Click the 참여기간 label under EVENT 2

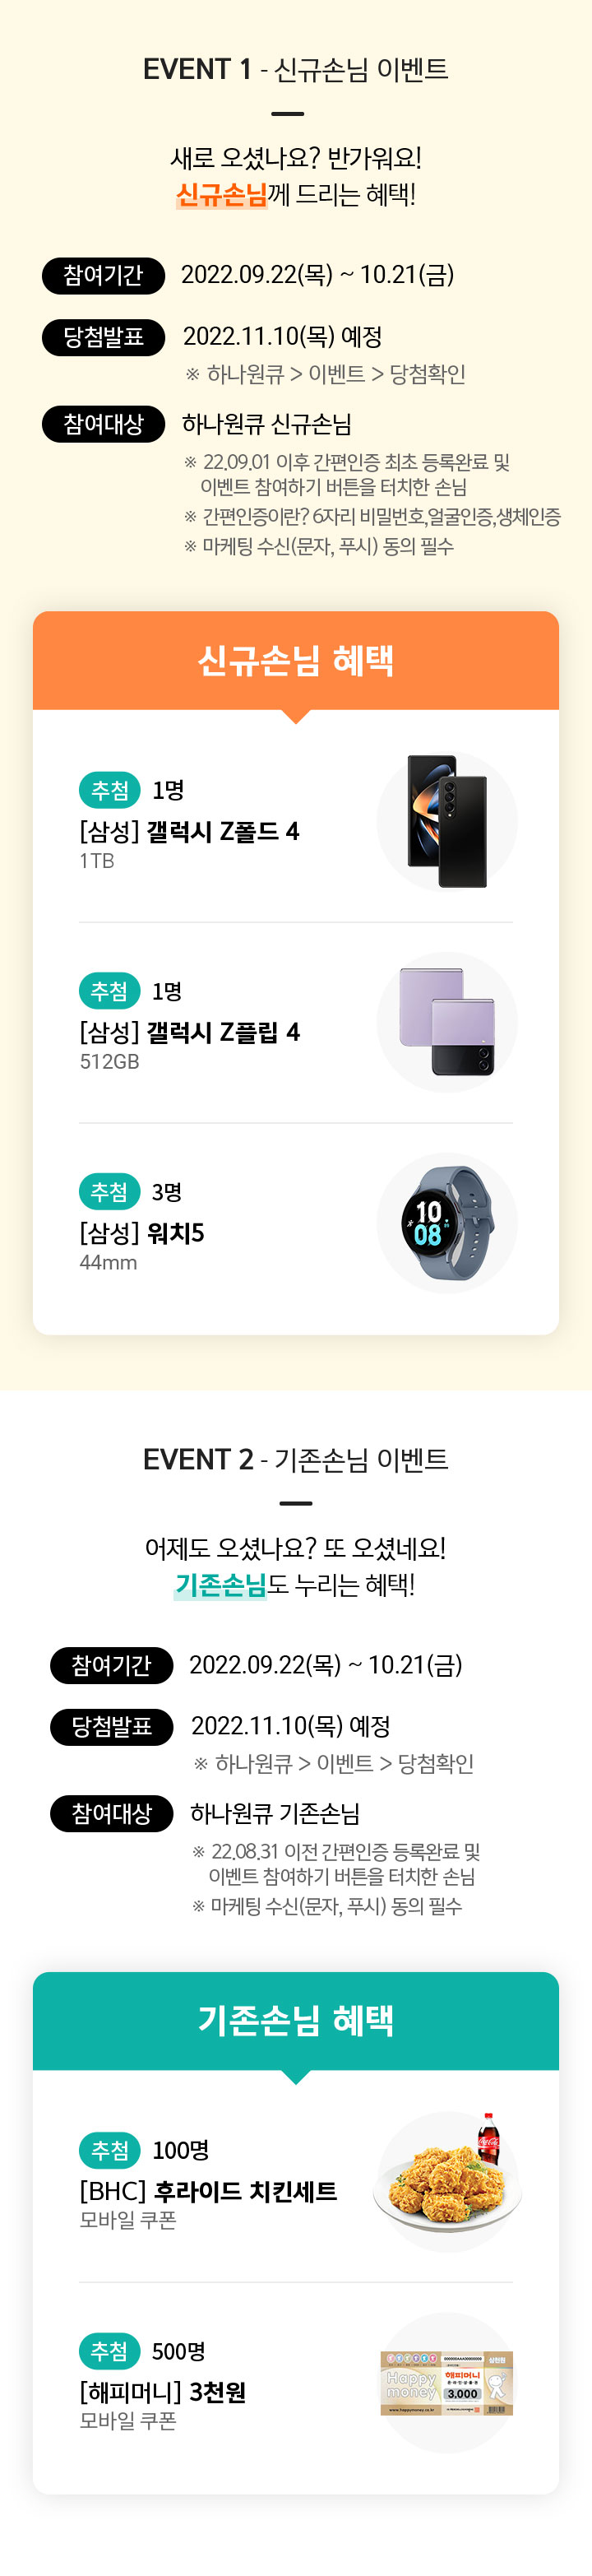pyautogui.click(x=111, y=1665)
